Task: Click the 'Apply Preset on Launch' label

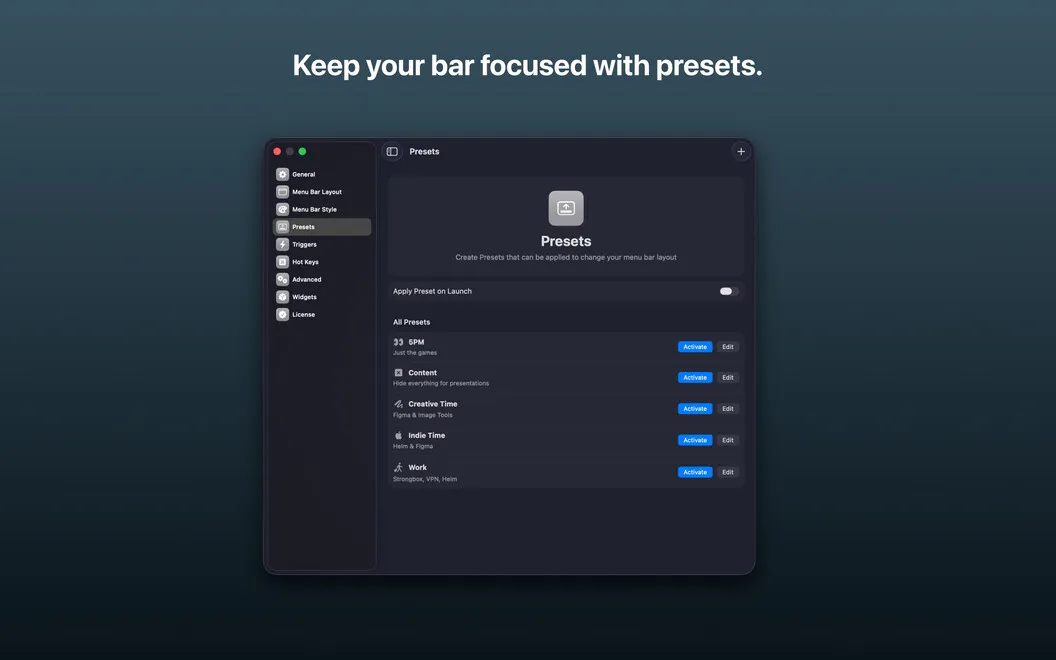Action: click(432, 292)
